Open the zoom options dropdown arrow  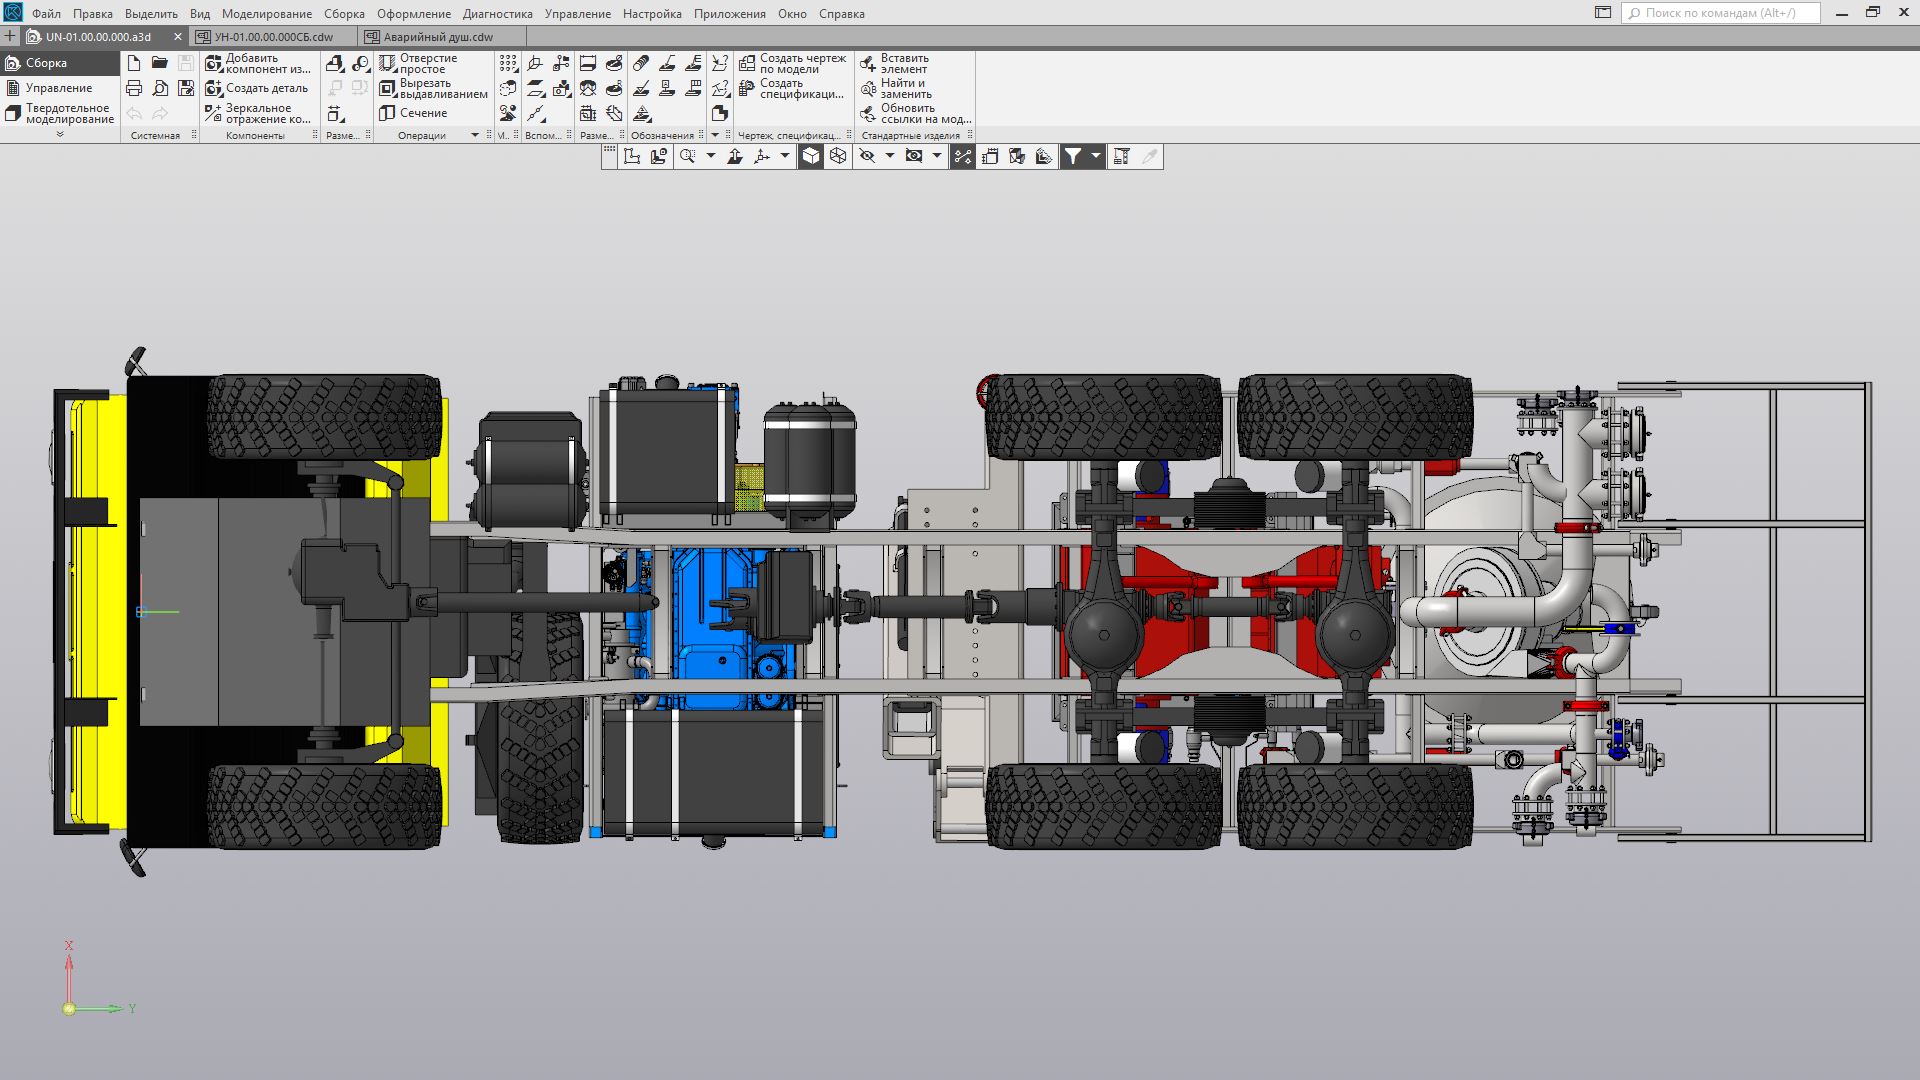(711, 156)
